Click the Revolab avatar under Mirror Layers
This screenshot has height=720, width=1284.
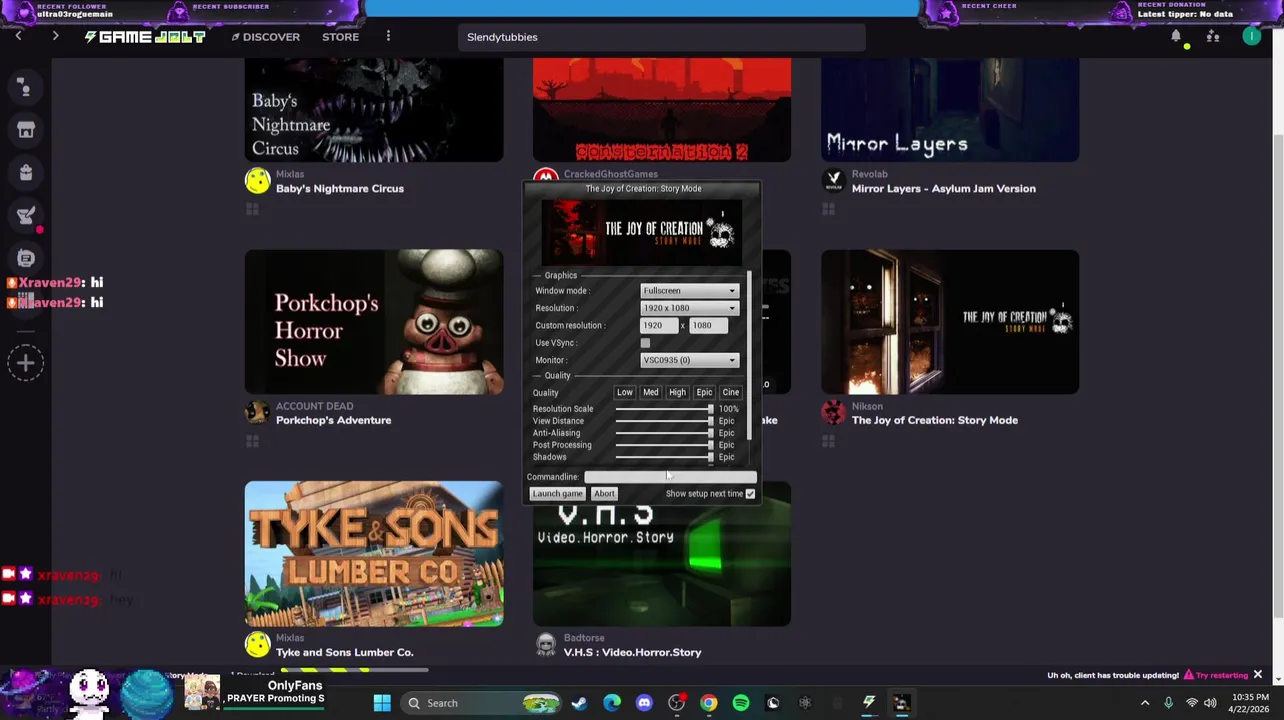point(833,181)
